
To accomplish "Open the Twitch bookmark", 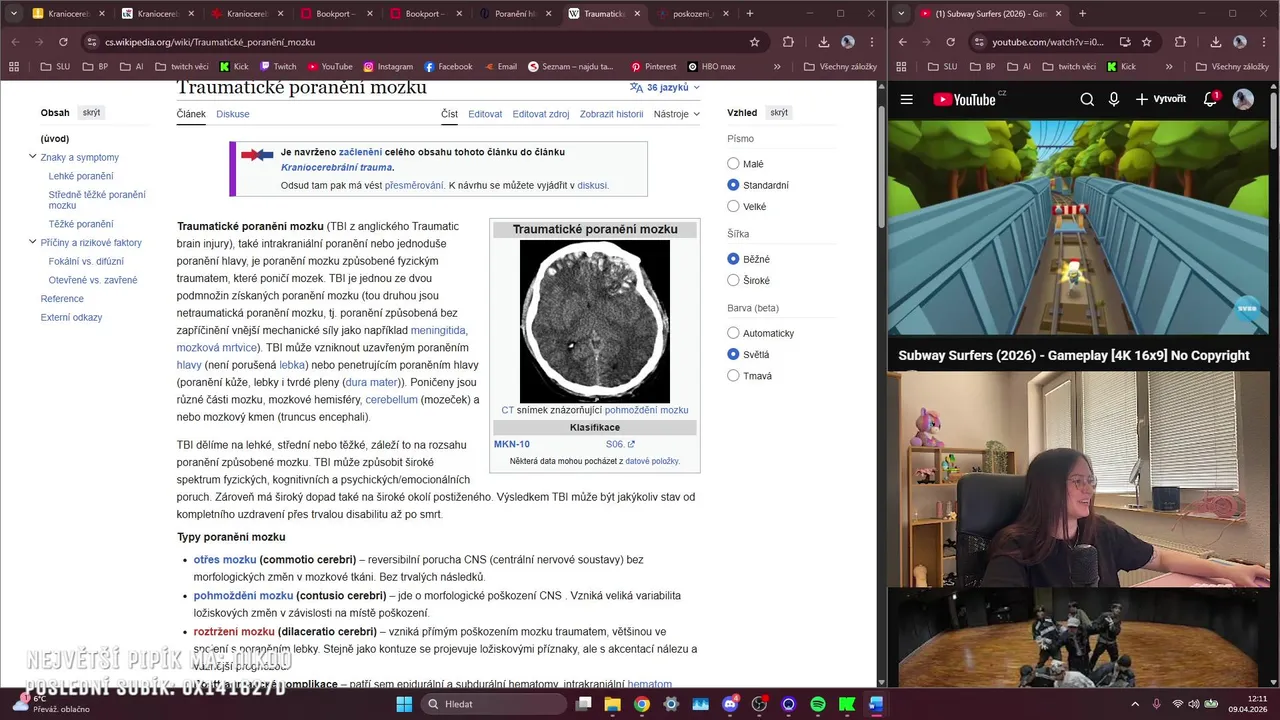I will coord(278,67).
